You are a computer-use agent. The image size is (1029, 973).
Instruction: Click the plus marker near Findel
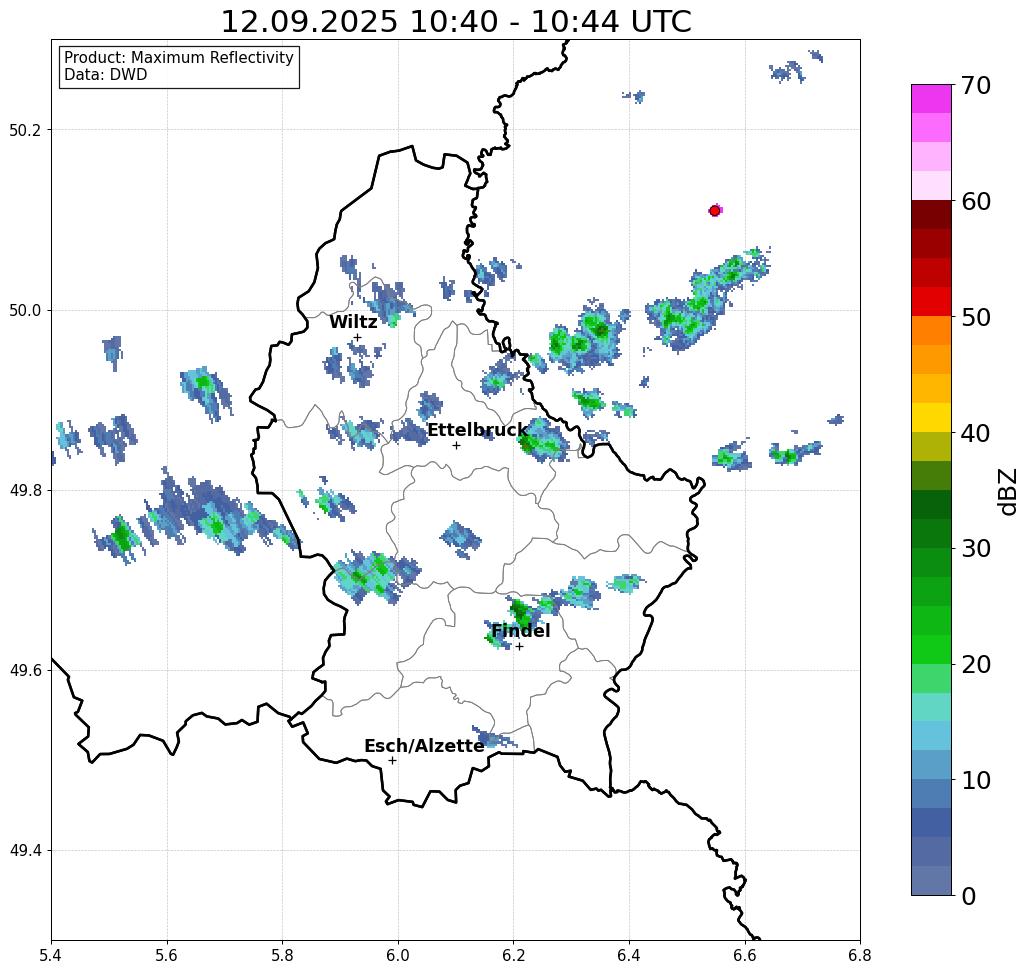pyautogui.click(x=519, y=646)
